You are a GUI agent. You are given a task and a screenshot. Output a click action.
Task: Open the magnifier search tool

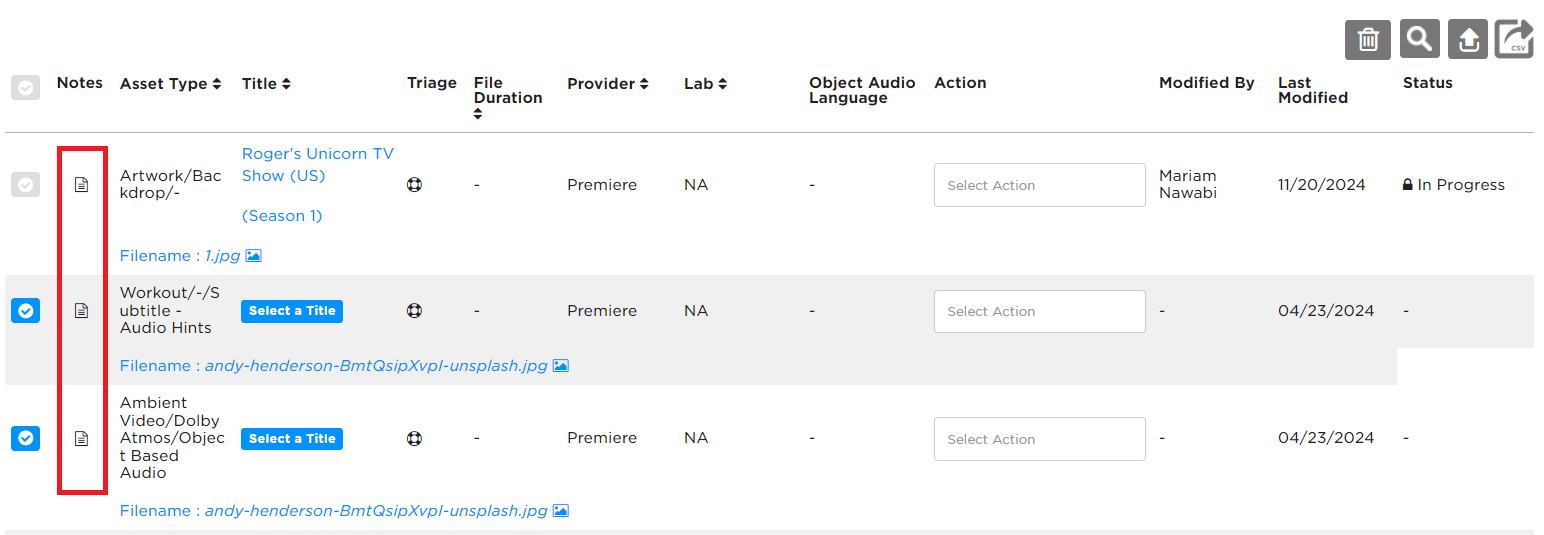click(x=1418, y=40)
